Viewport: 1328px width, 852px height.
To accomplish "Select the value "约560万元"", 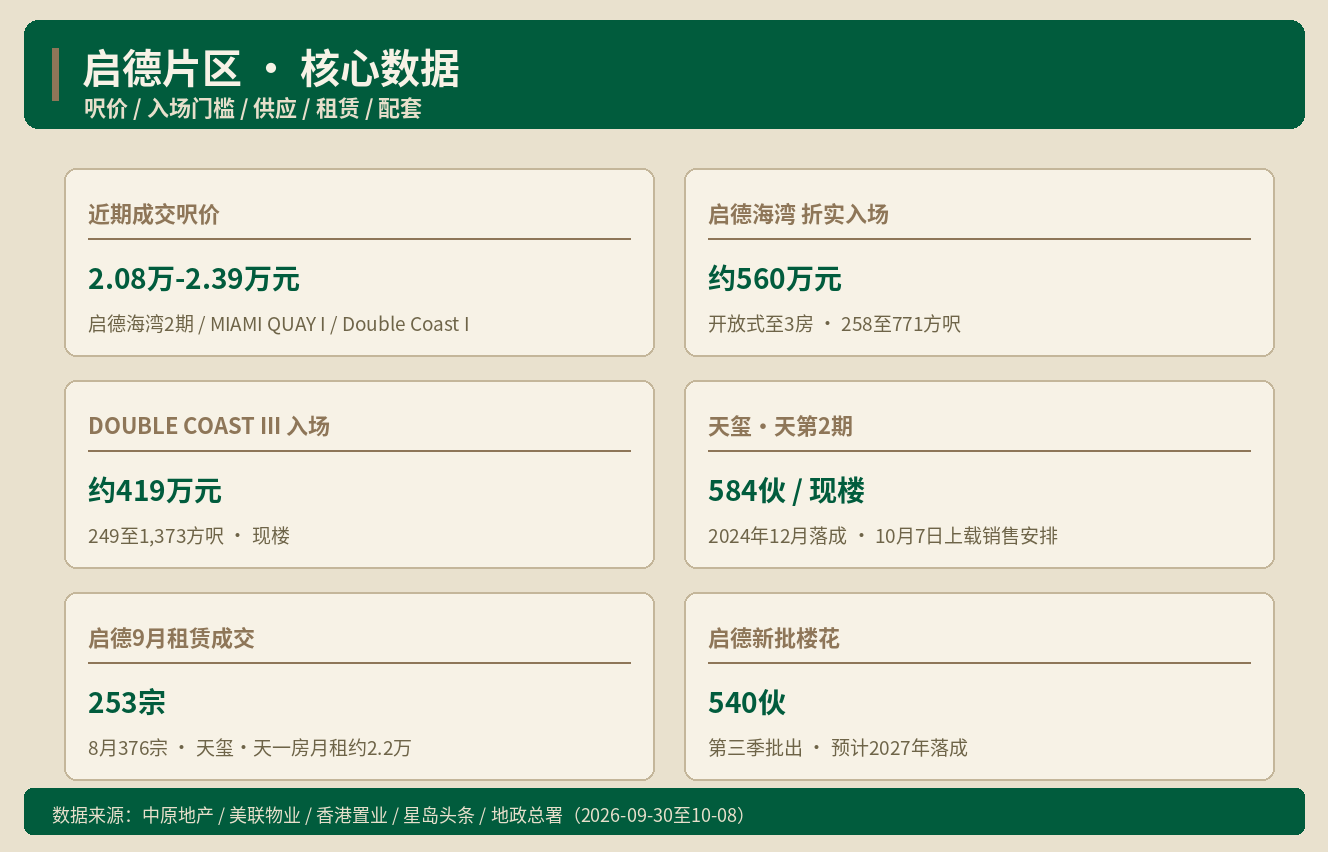I will [775, 279].
